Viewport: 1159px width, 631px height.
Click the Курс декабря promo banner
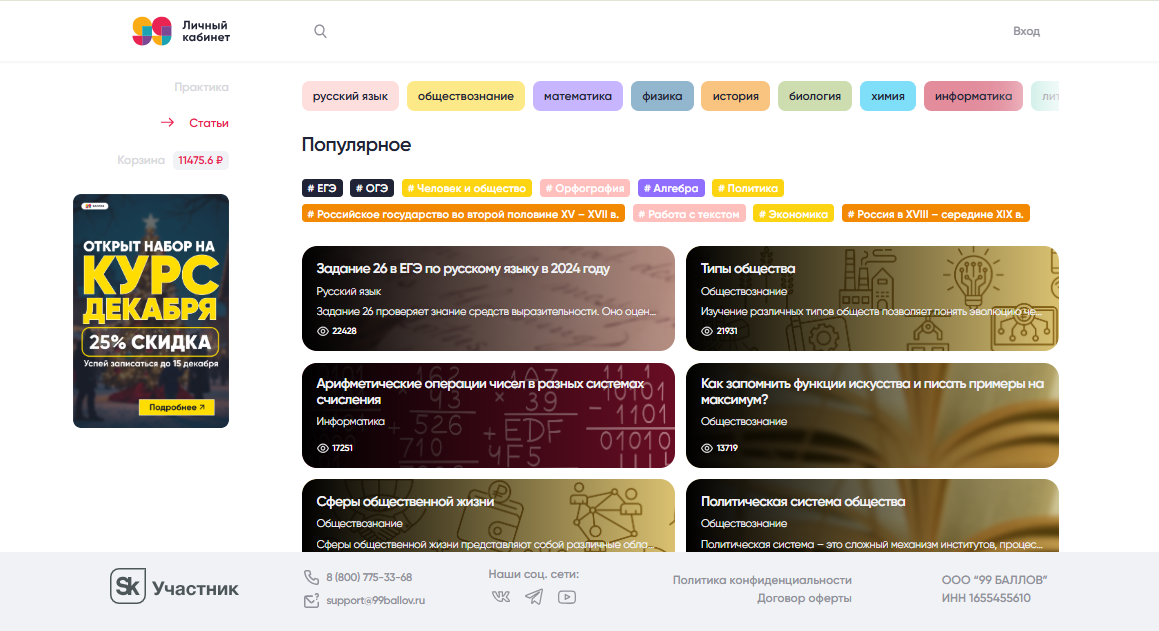[151, 311]
